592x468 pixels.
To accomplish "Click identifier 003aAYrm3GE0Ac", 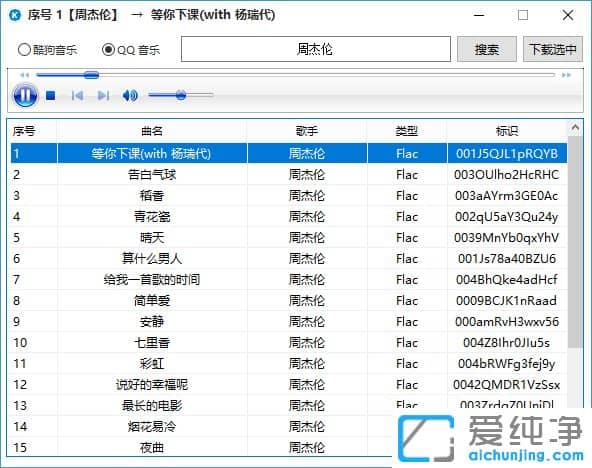I will [507, 196].
